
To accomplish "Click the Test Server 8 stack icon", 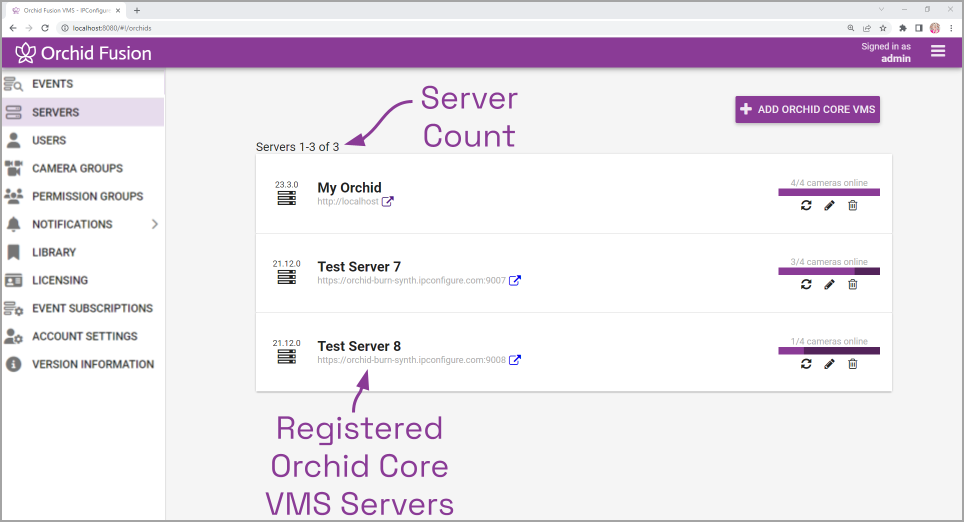I will click(286, 357).
